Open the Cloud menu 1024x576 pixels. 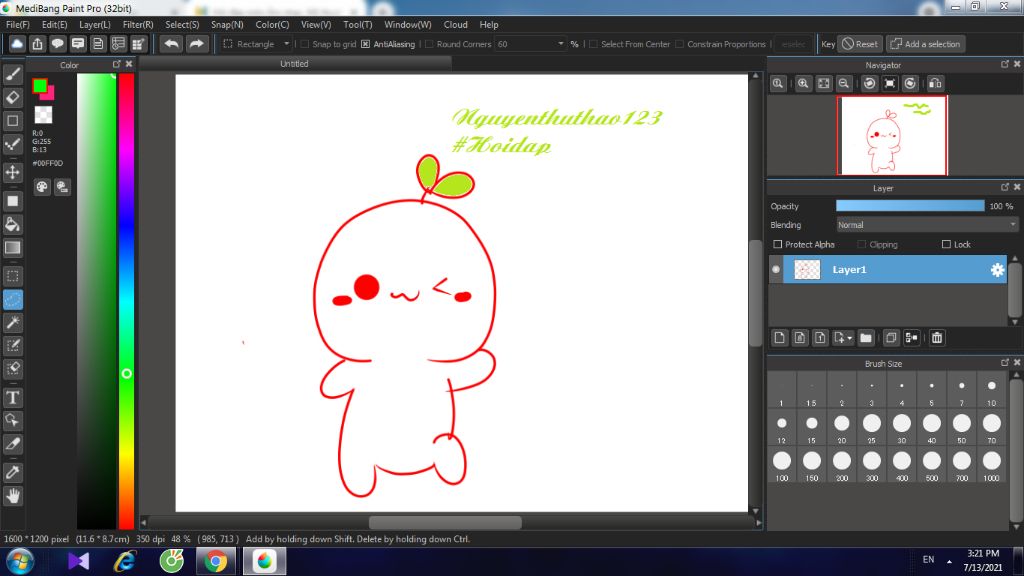coord(455,25)
